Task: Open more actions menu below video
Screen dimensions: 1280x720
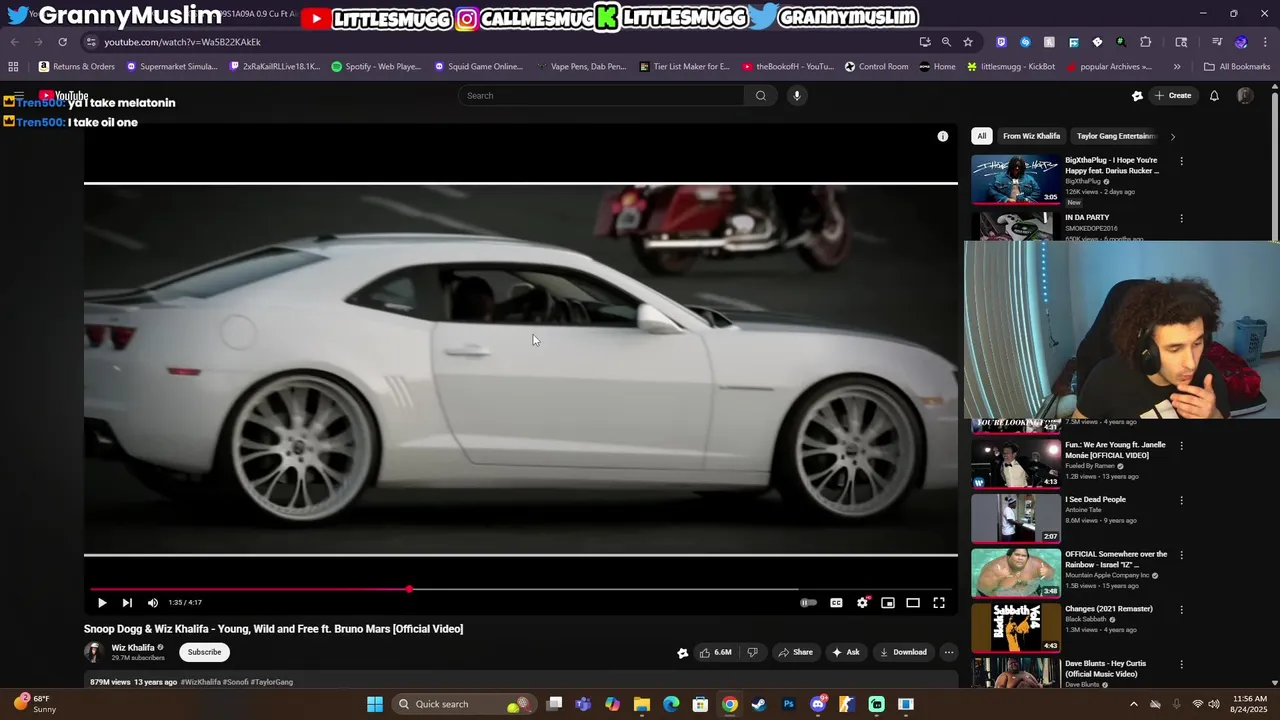Action: coord(949,652)
